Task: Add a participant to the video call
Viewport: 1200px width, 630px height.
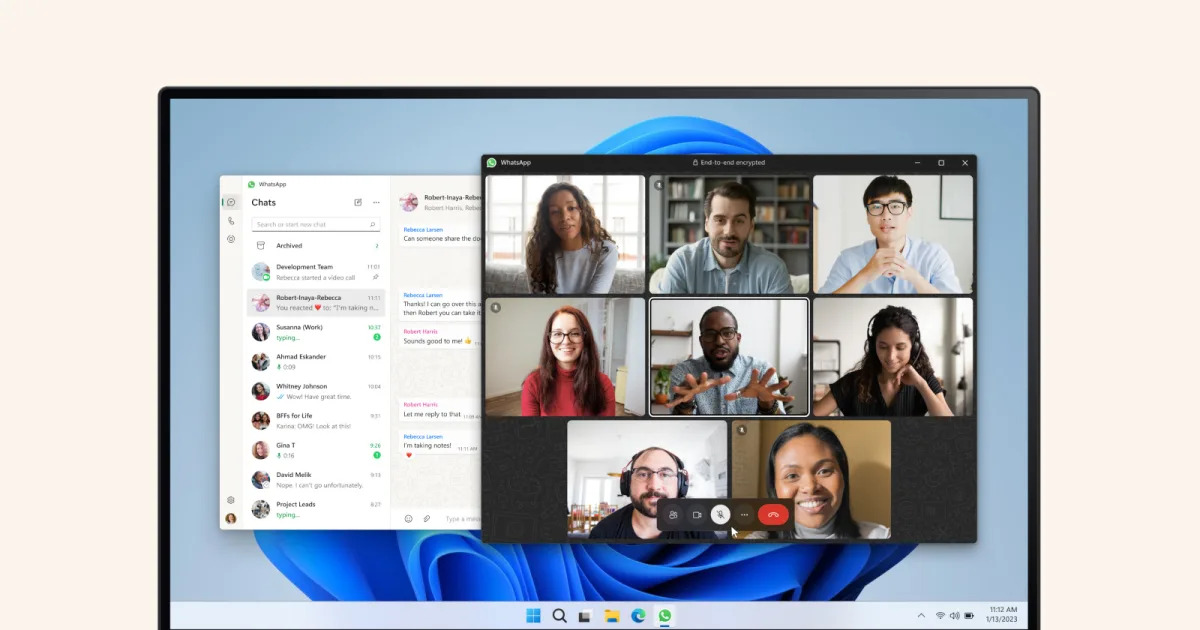Action: [674, 514]
